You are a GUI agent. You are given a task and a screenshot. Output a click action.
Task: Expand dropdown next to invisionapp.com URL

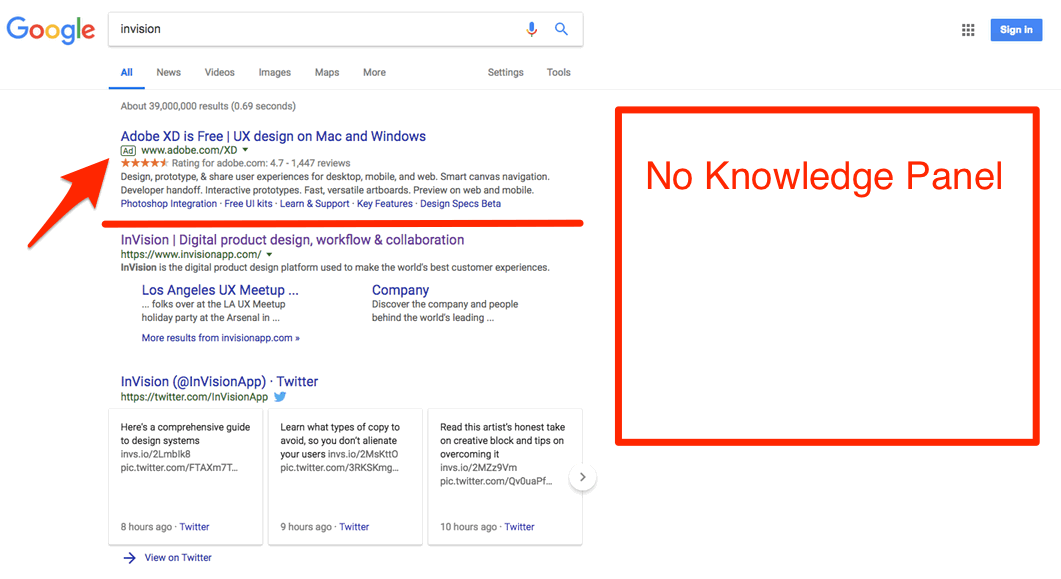point(269,254)
